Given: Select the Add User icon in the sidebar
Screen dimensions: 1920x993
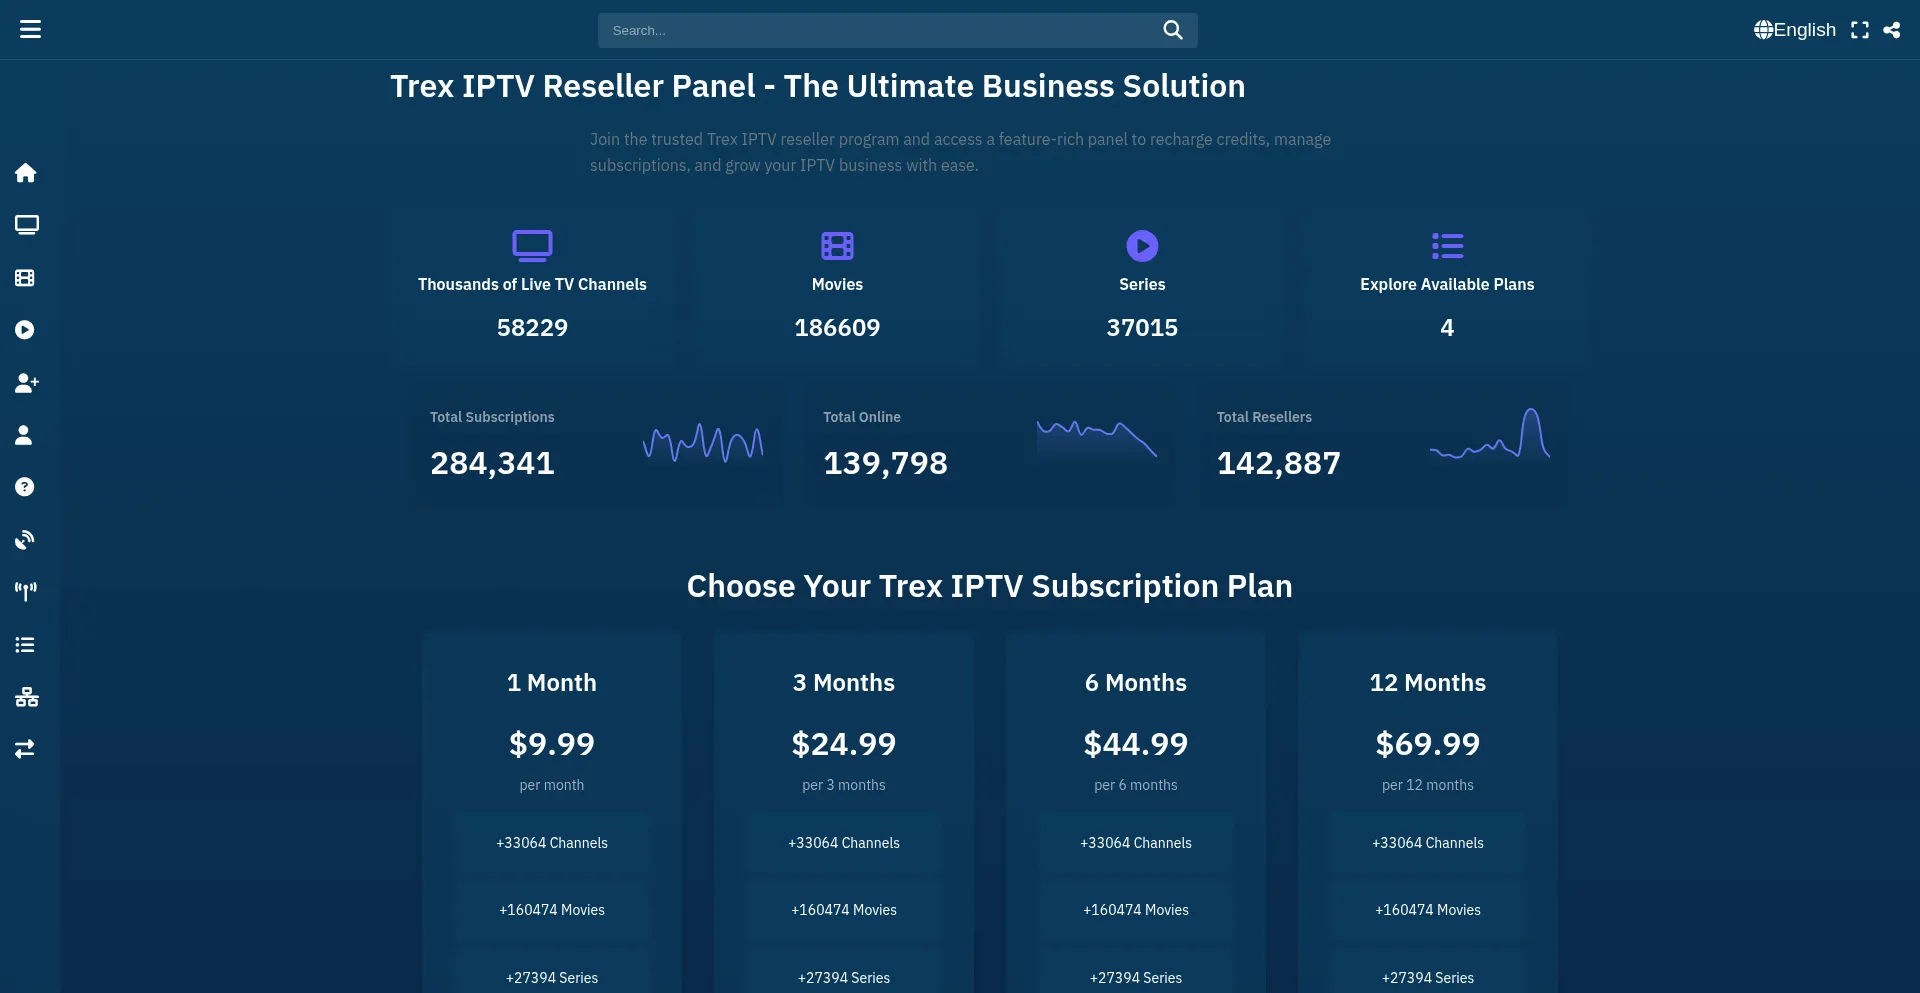Looking at the screenshot, I should [x=26, y=383].
